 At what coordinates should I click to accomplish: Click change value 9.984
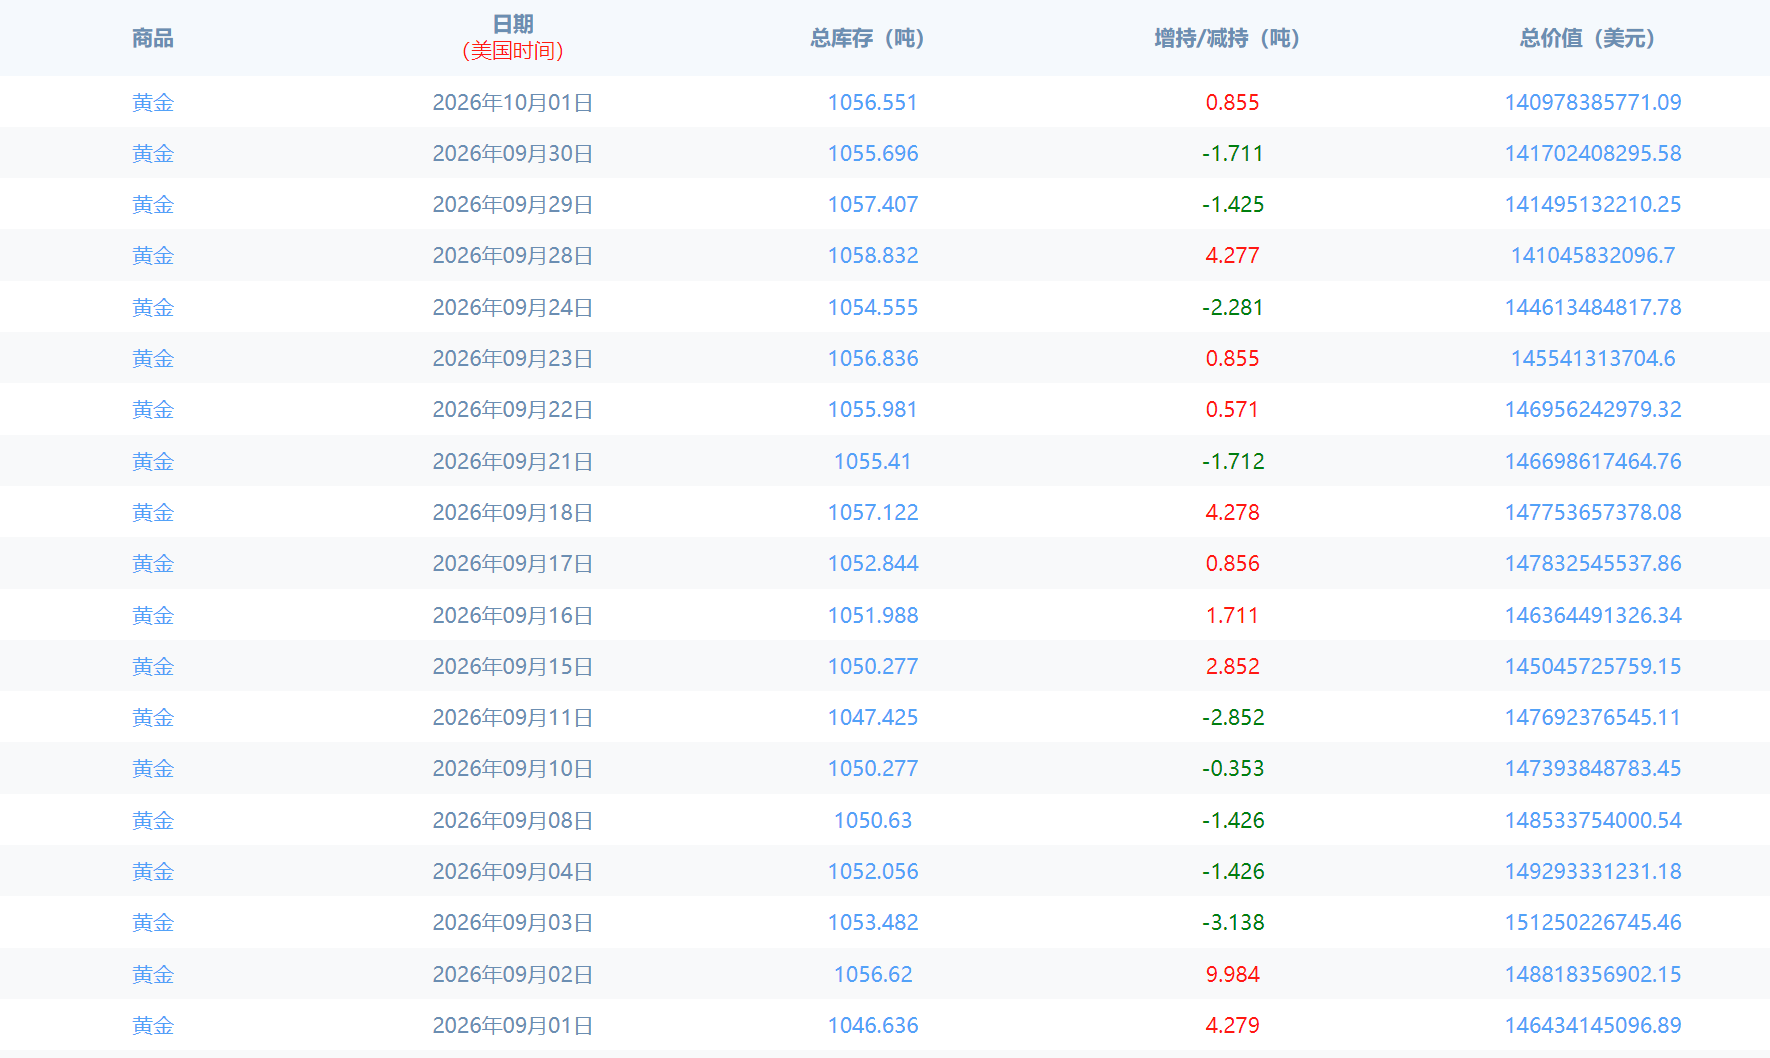click(1233, 974)
